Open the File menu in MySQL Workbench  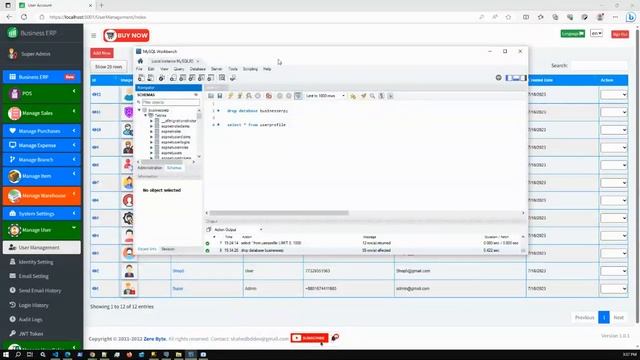139,69
